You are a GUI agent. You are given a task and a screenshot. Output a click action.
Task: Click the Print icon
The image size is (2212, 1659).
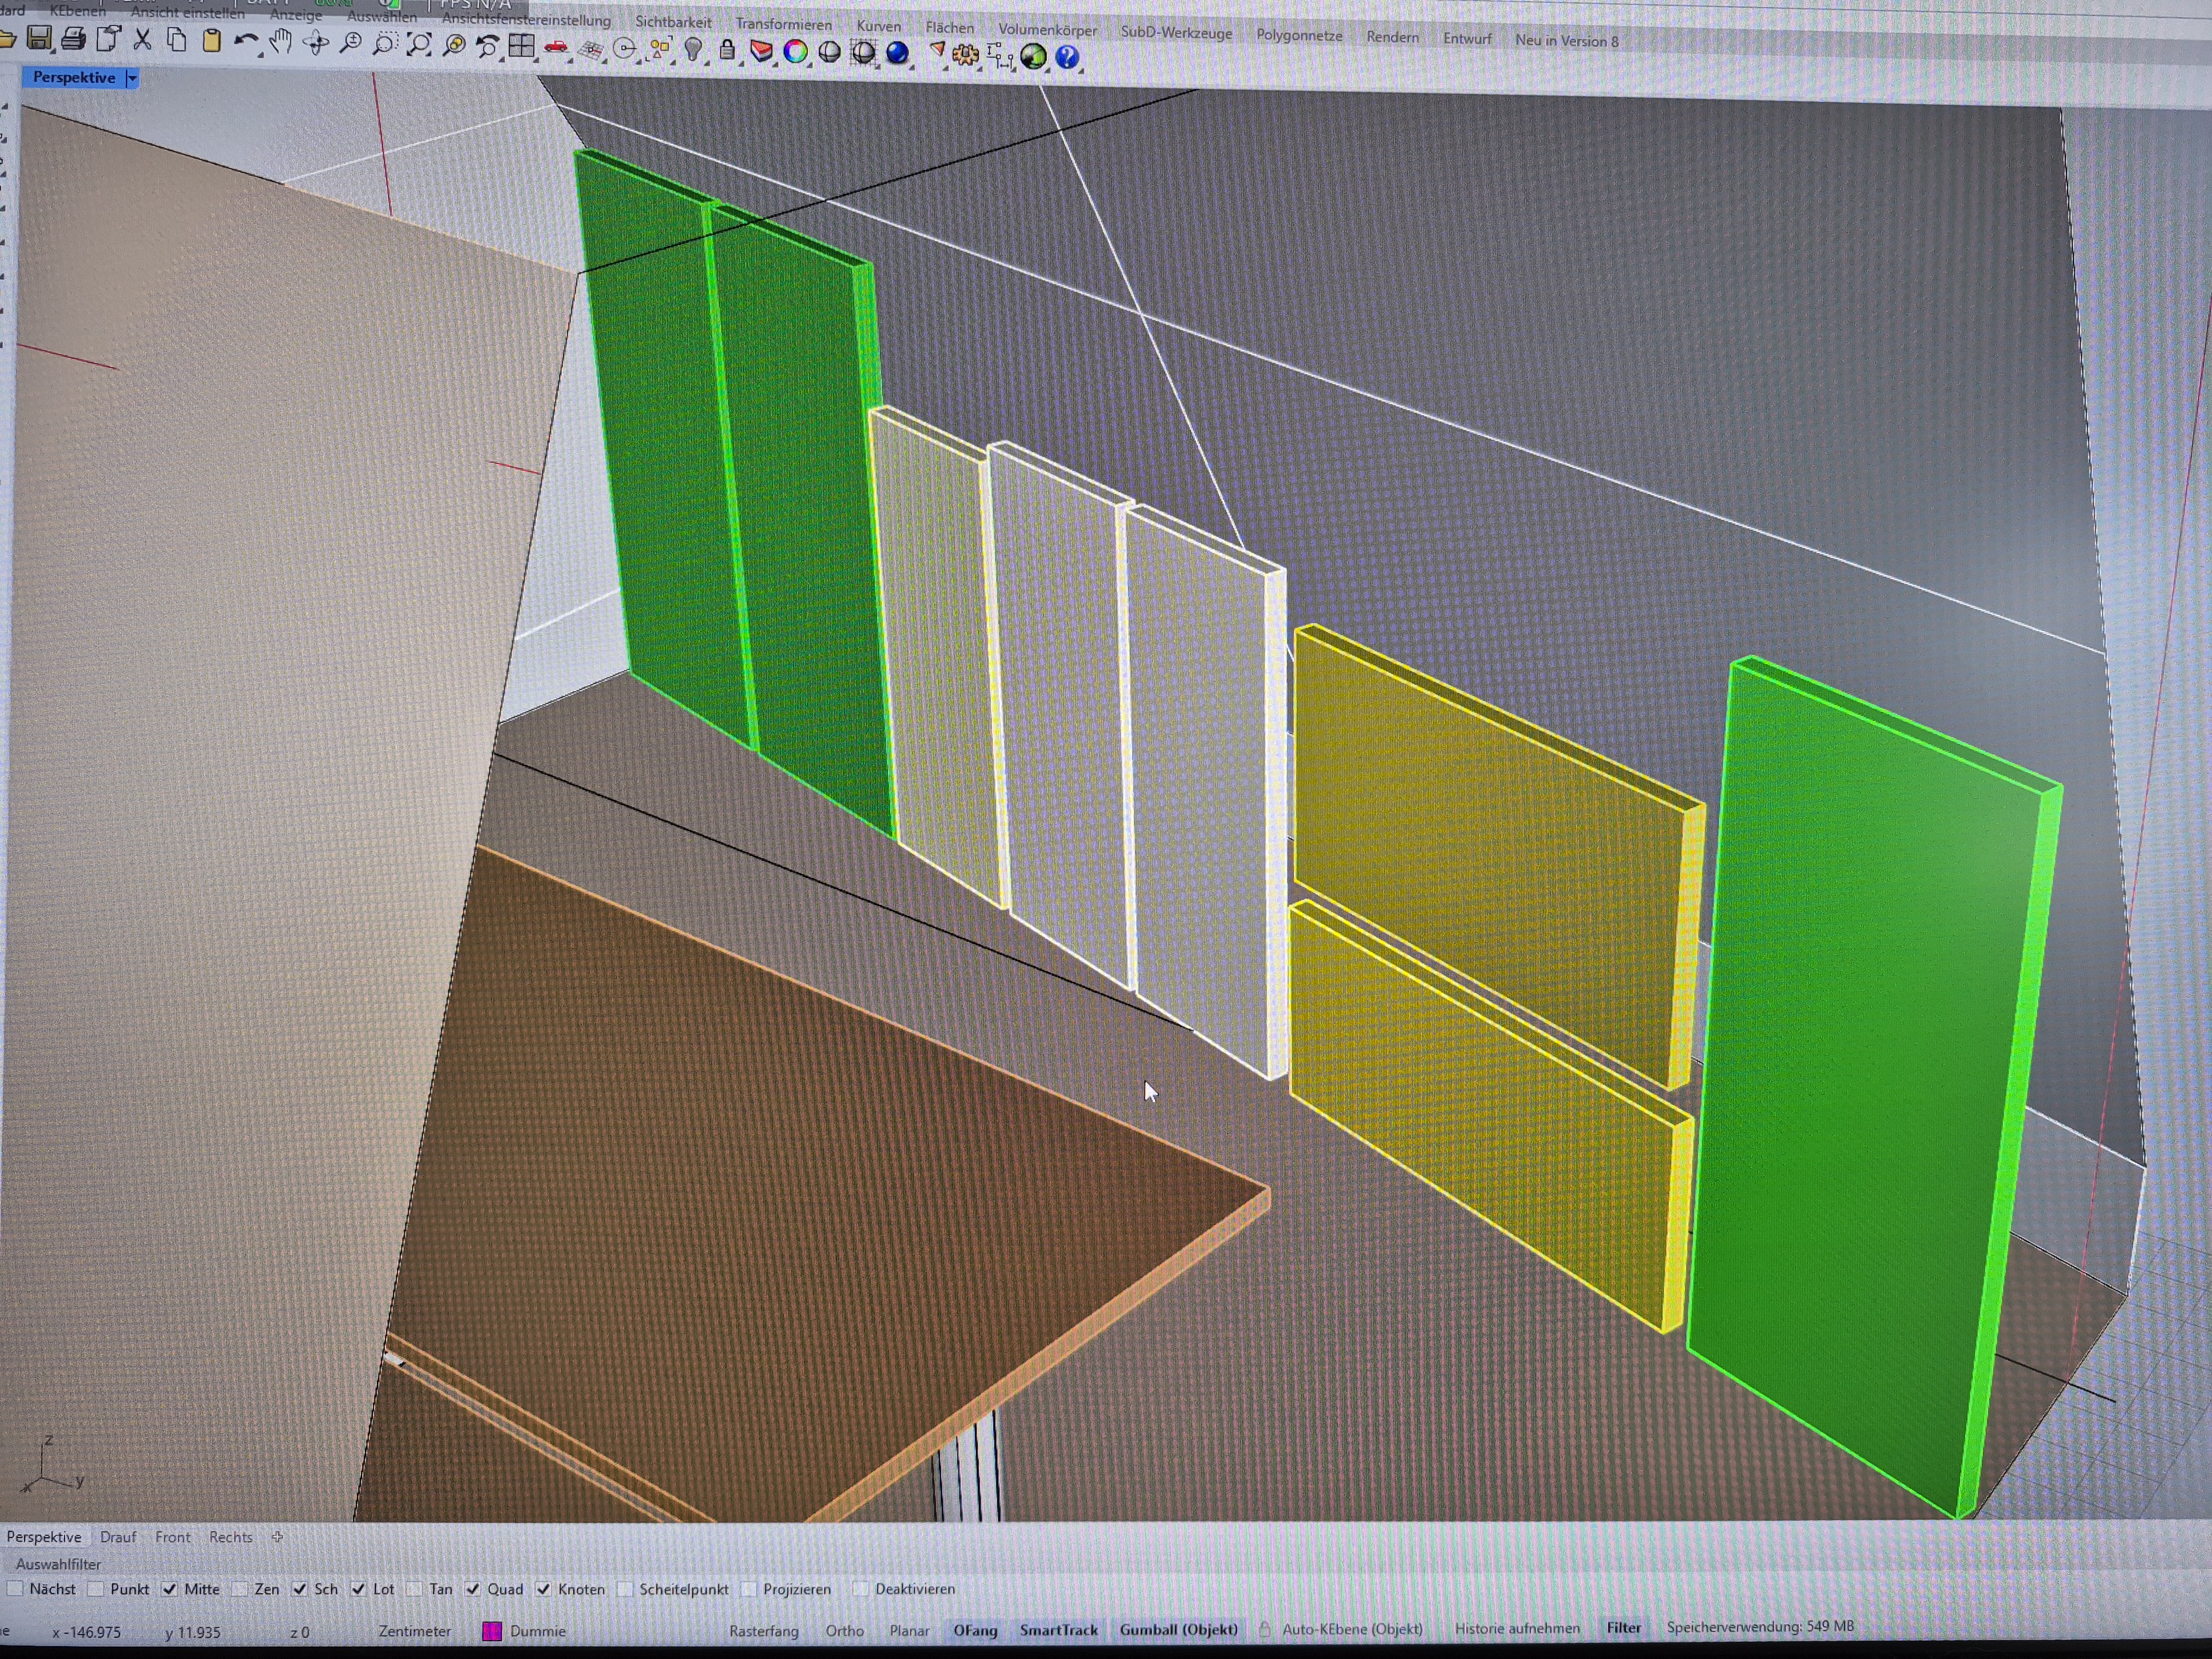[73, 40]
